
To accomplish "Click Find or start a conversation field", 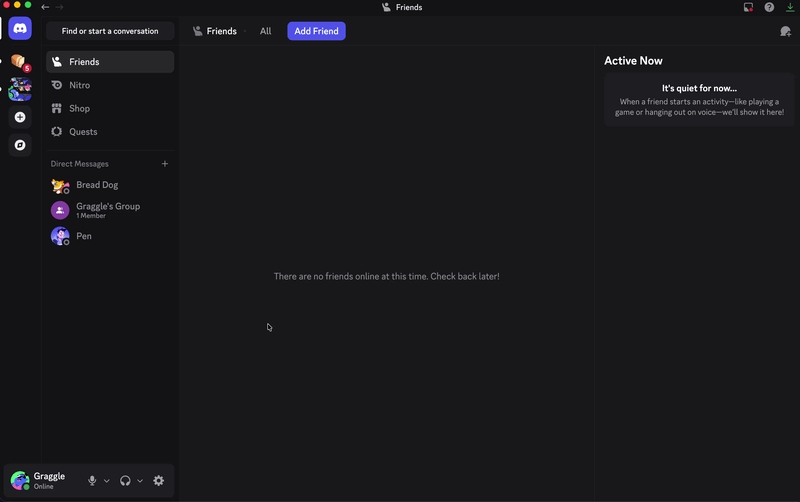I will point(110,31).
